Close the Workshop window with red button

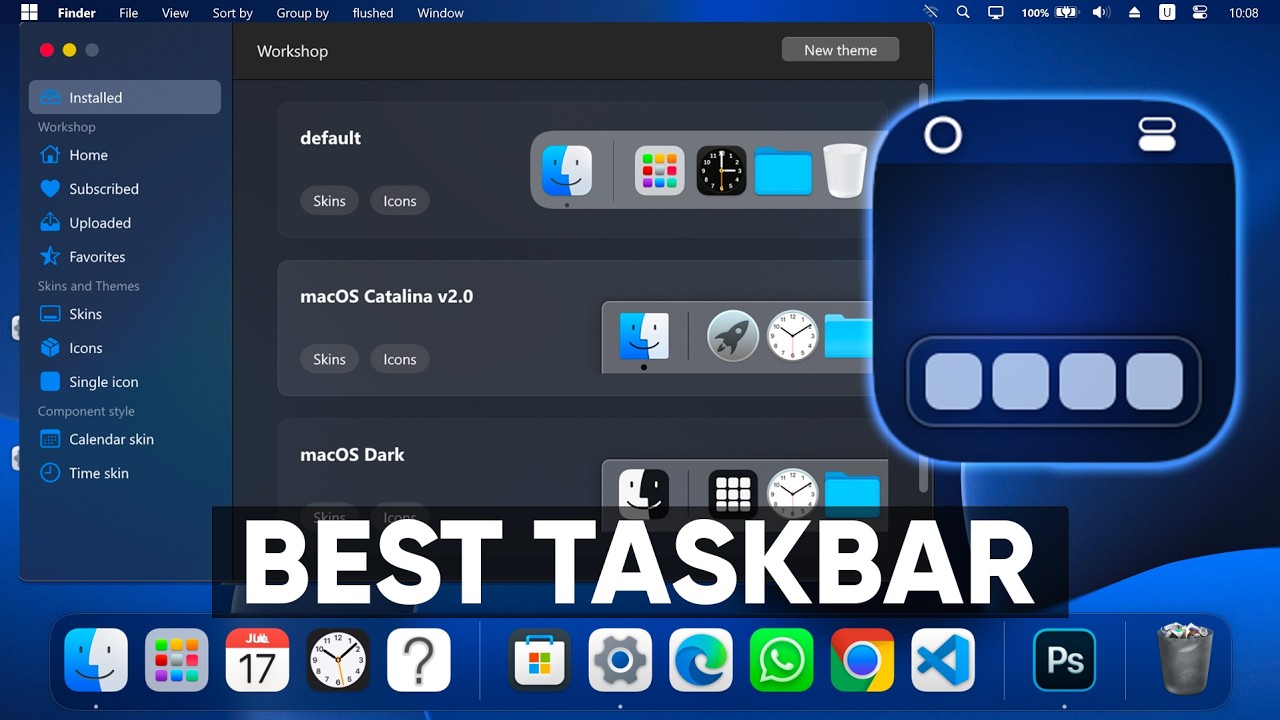(46, 50)
